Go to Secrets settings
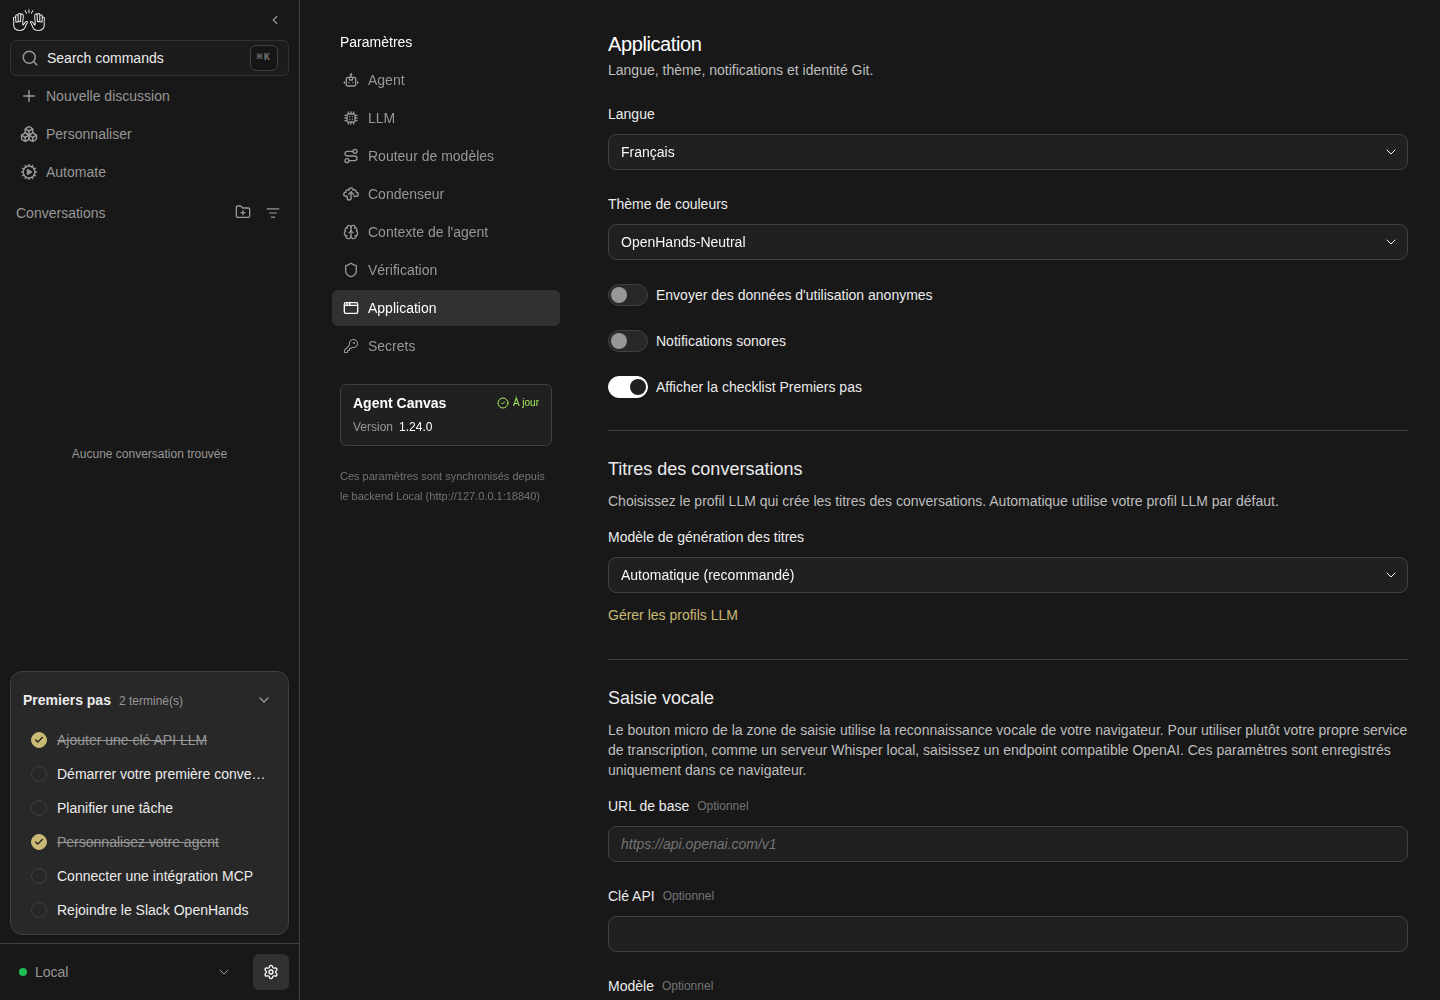 pos(446,346)
